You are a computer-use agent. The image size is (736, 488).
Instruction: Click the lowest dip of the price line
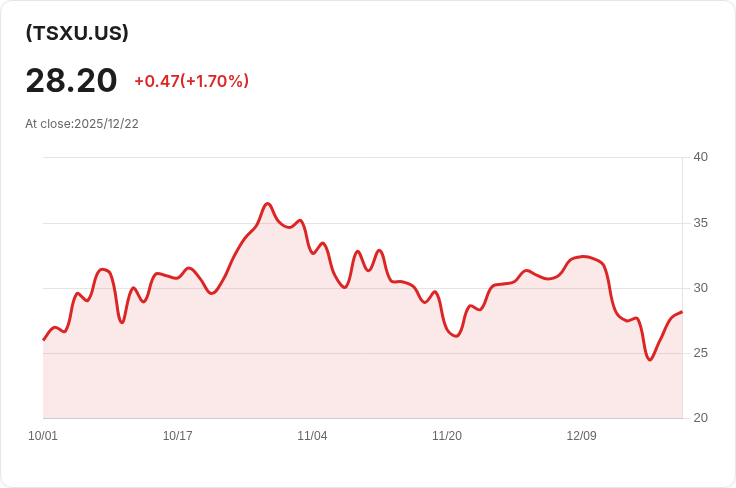tap(650, 360)
